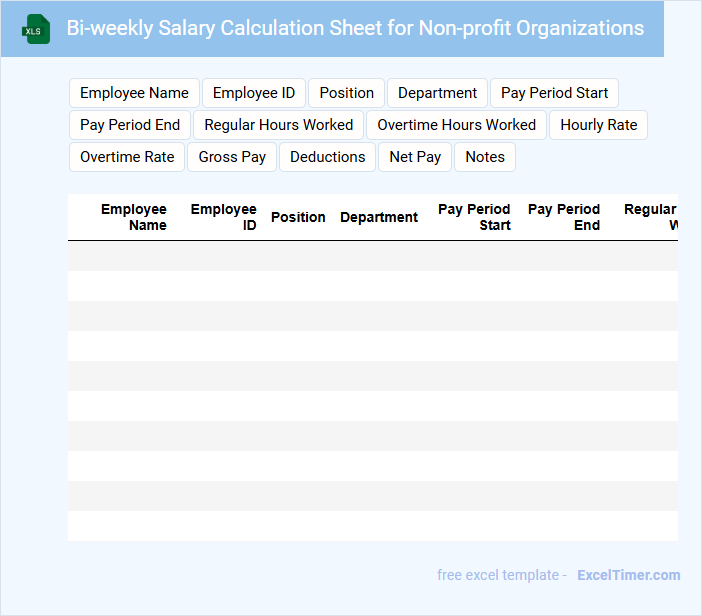Open the ExcelTimer.com link
The image size is (702, 616).
click(628, 575)
